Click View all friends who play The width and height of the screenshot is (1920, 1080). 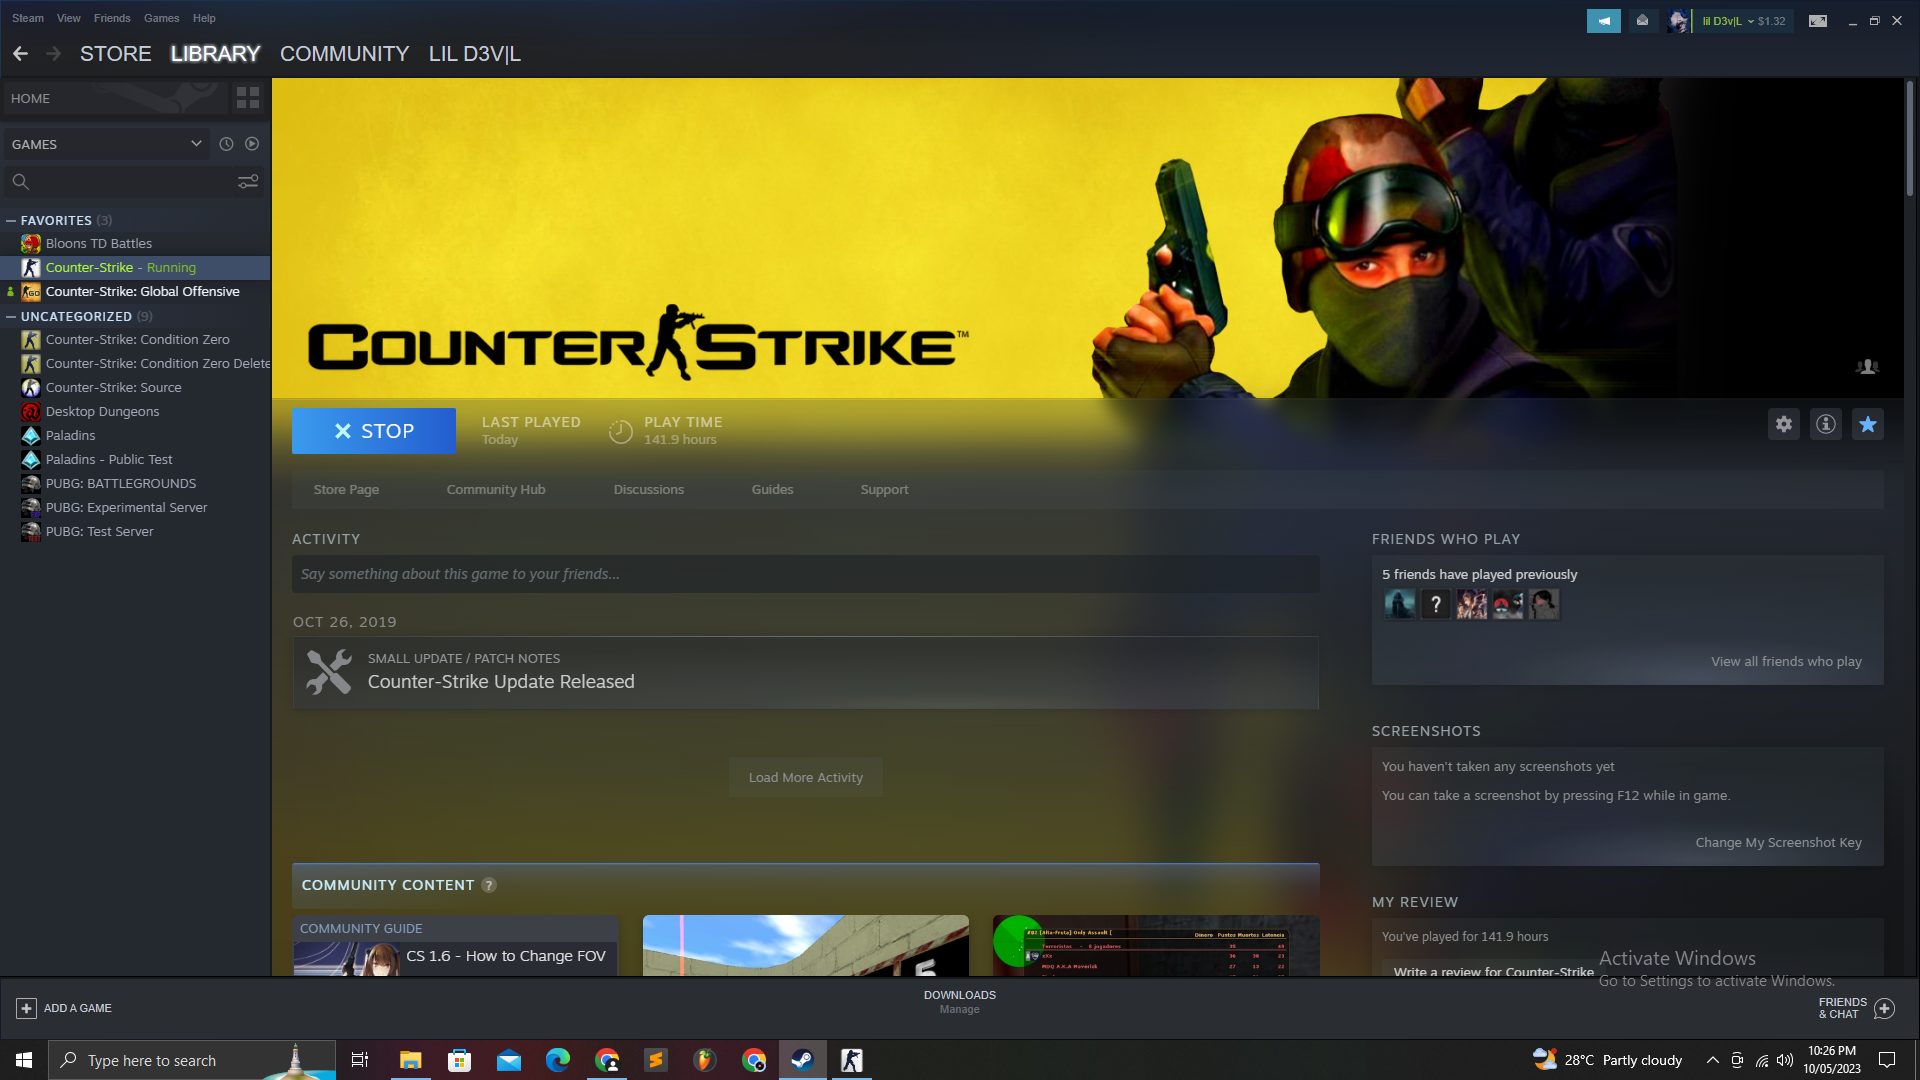point(1786,661)
